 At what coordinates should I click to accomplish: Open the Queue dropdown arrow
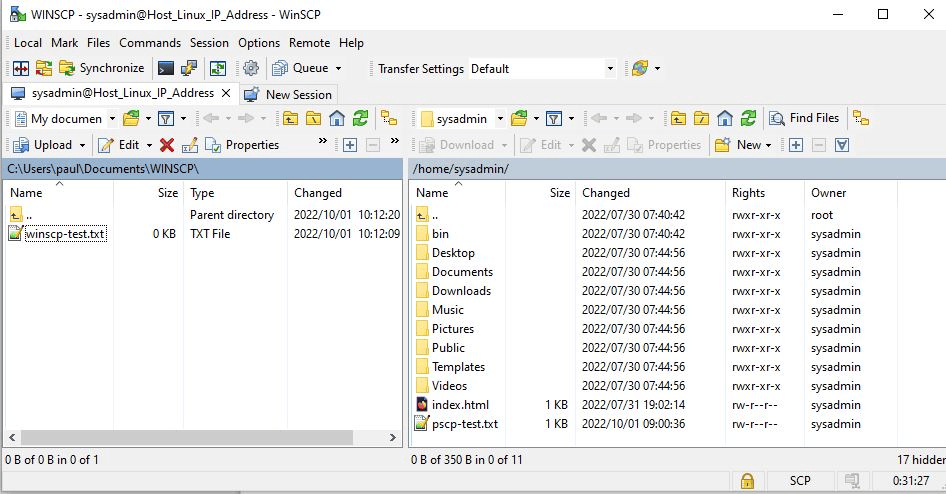coord(338,69)
